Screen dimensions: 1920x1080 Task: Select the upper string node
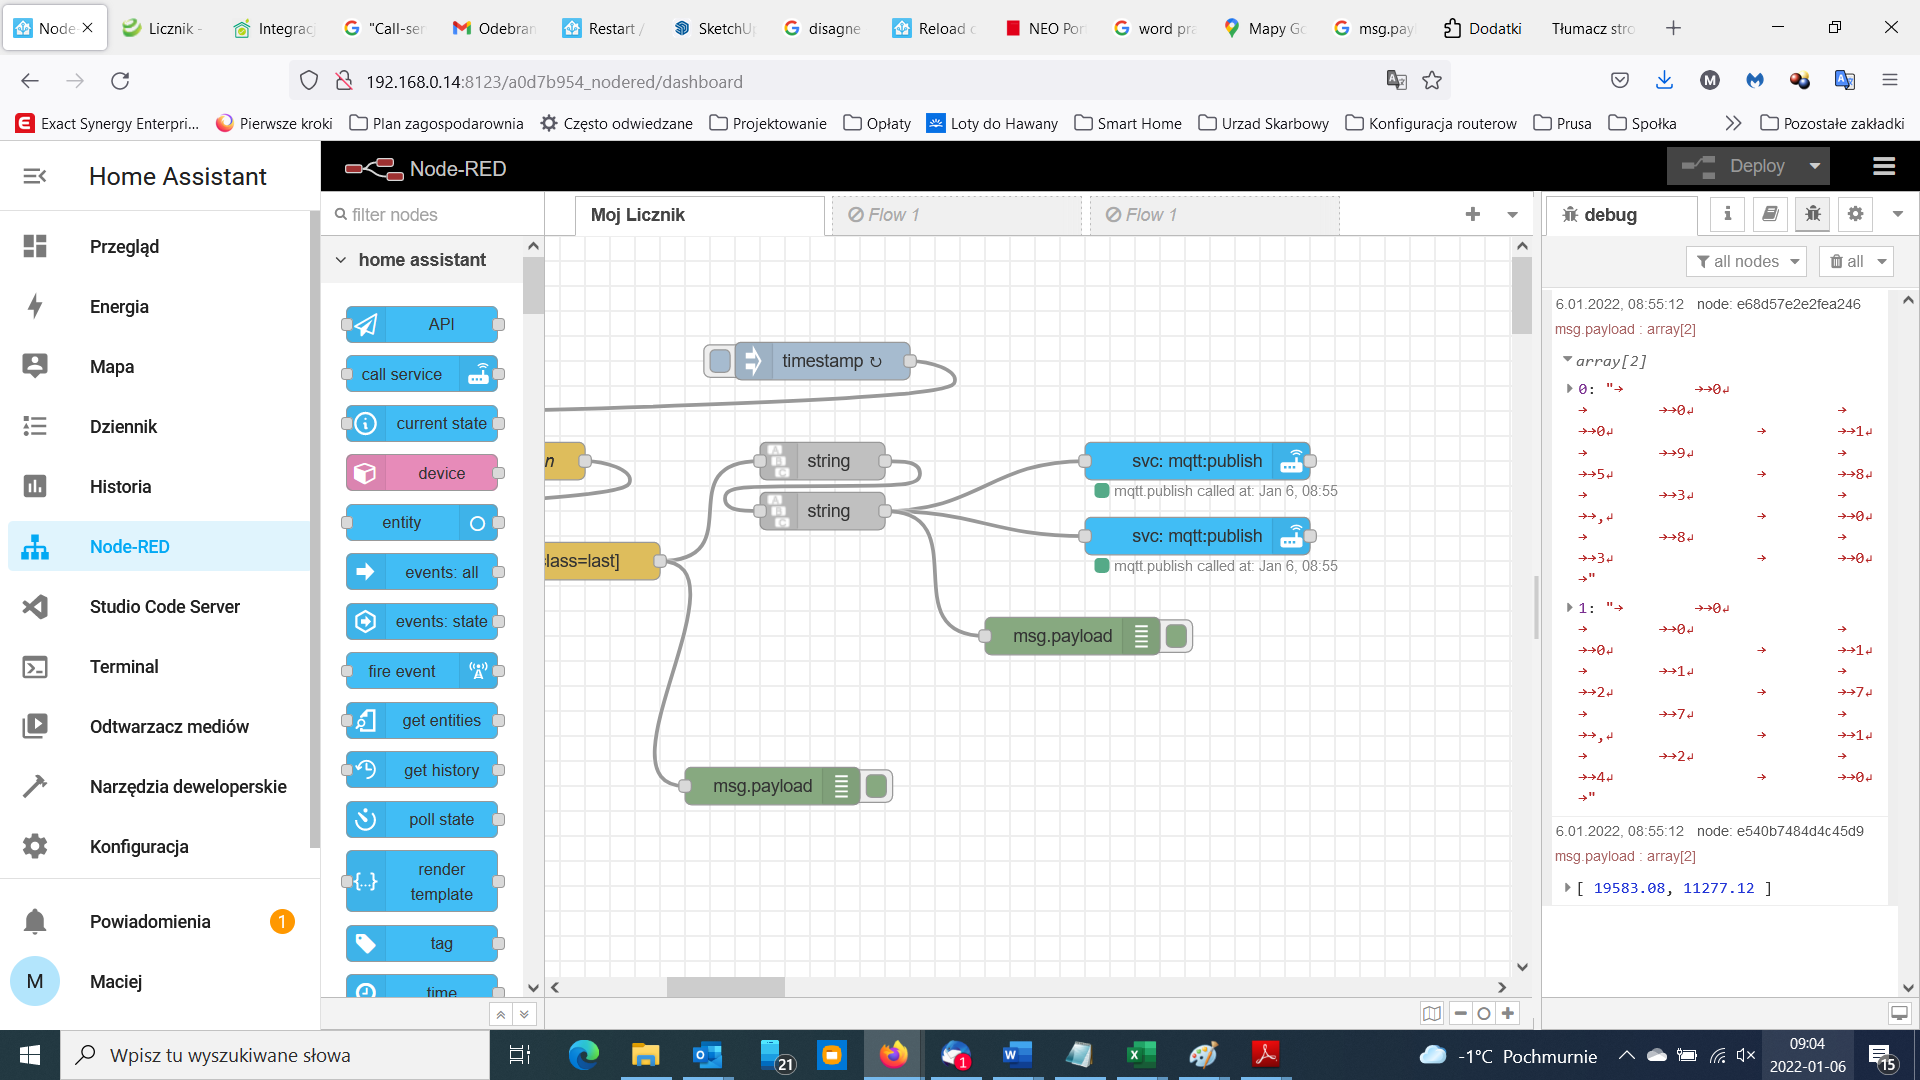pyautogui.click(x=823, y=461)
